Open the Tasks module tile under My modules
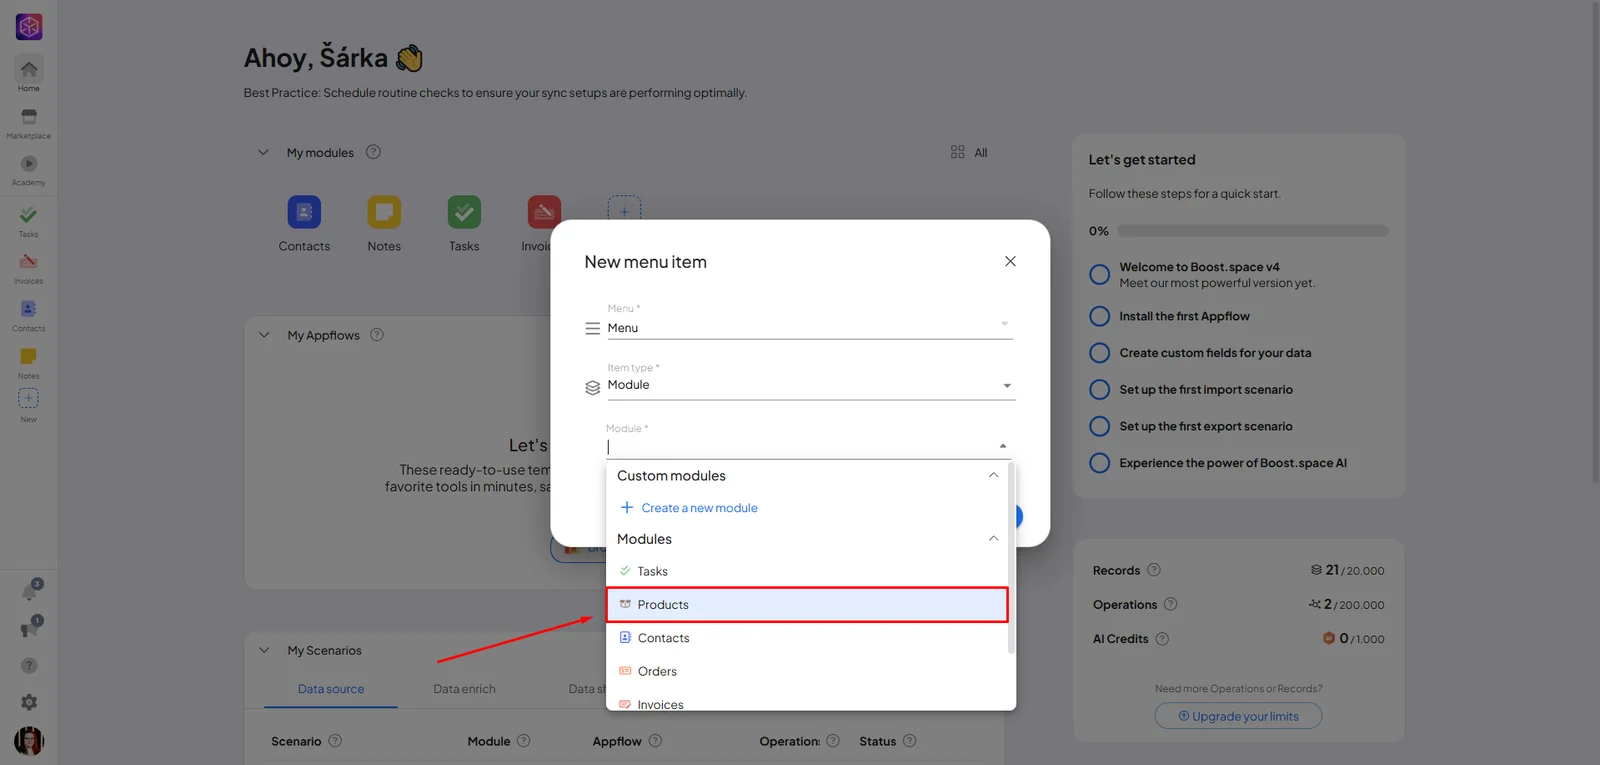The width and height of the screenshot is (1600, 765). click(464, 224)
